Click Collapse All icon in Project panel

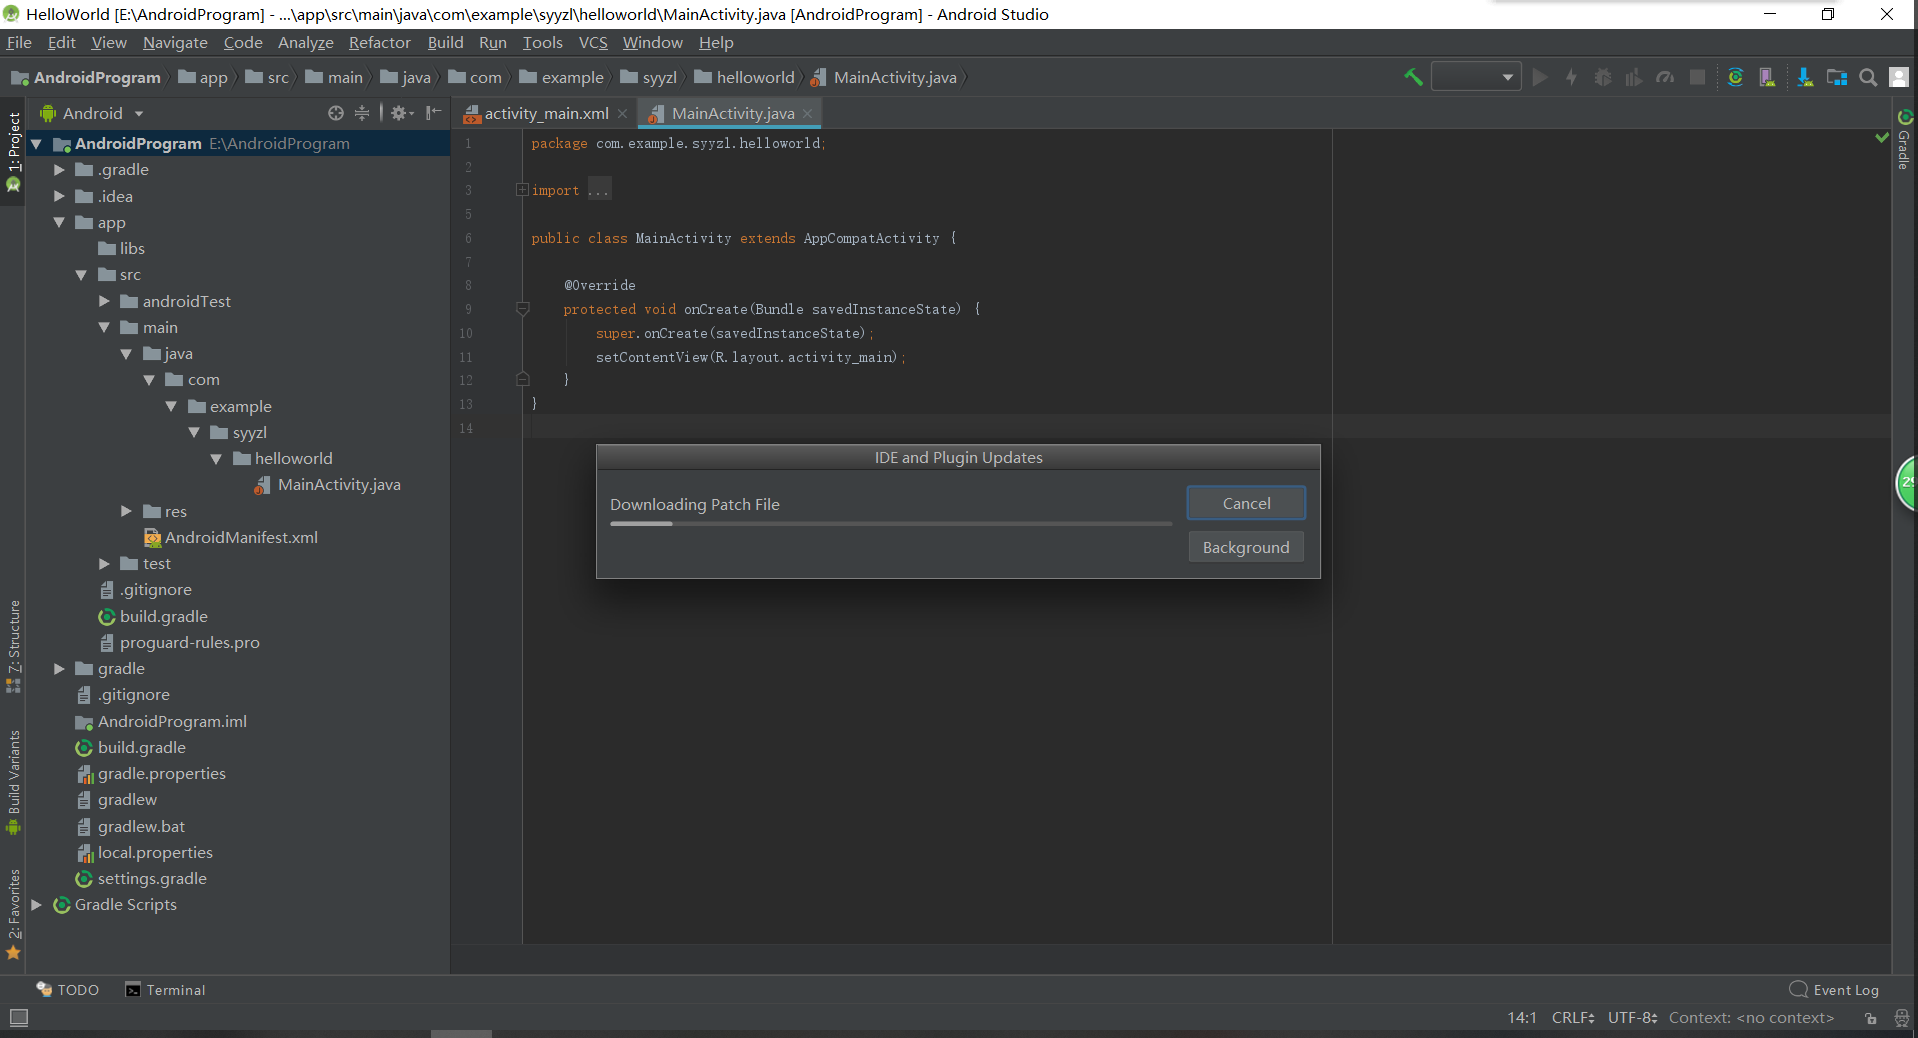(x=362, y=113)
